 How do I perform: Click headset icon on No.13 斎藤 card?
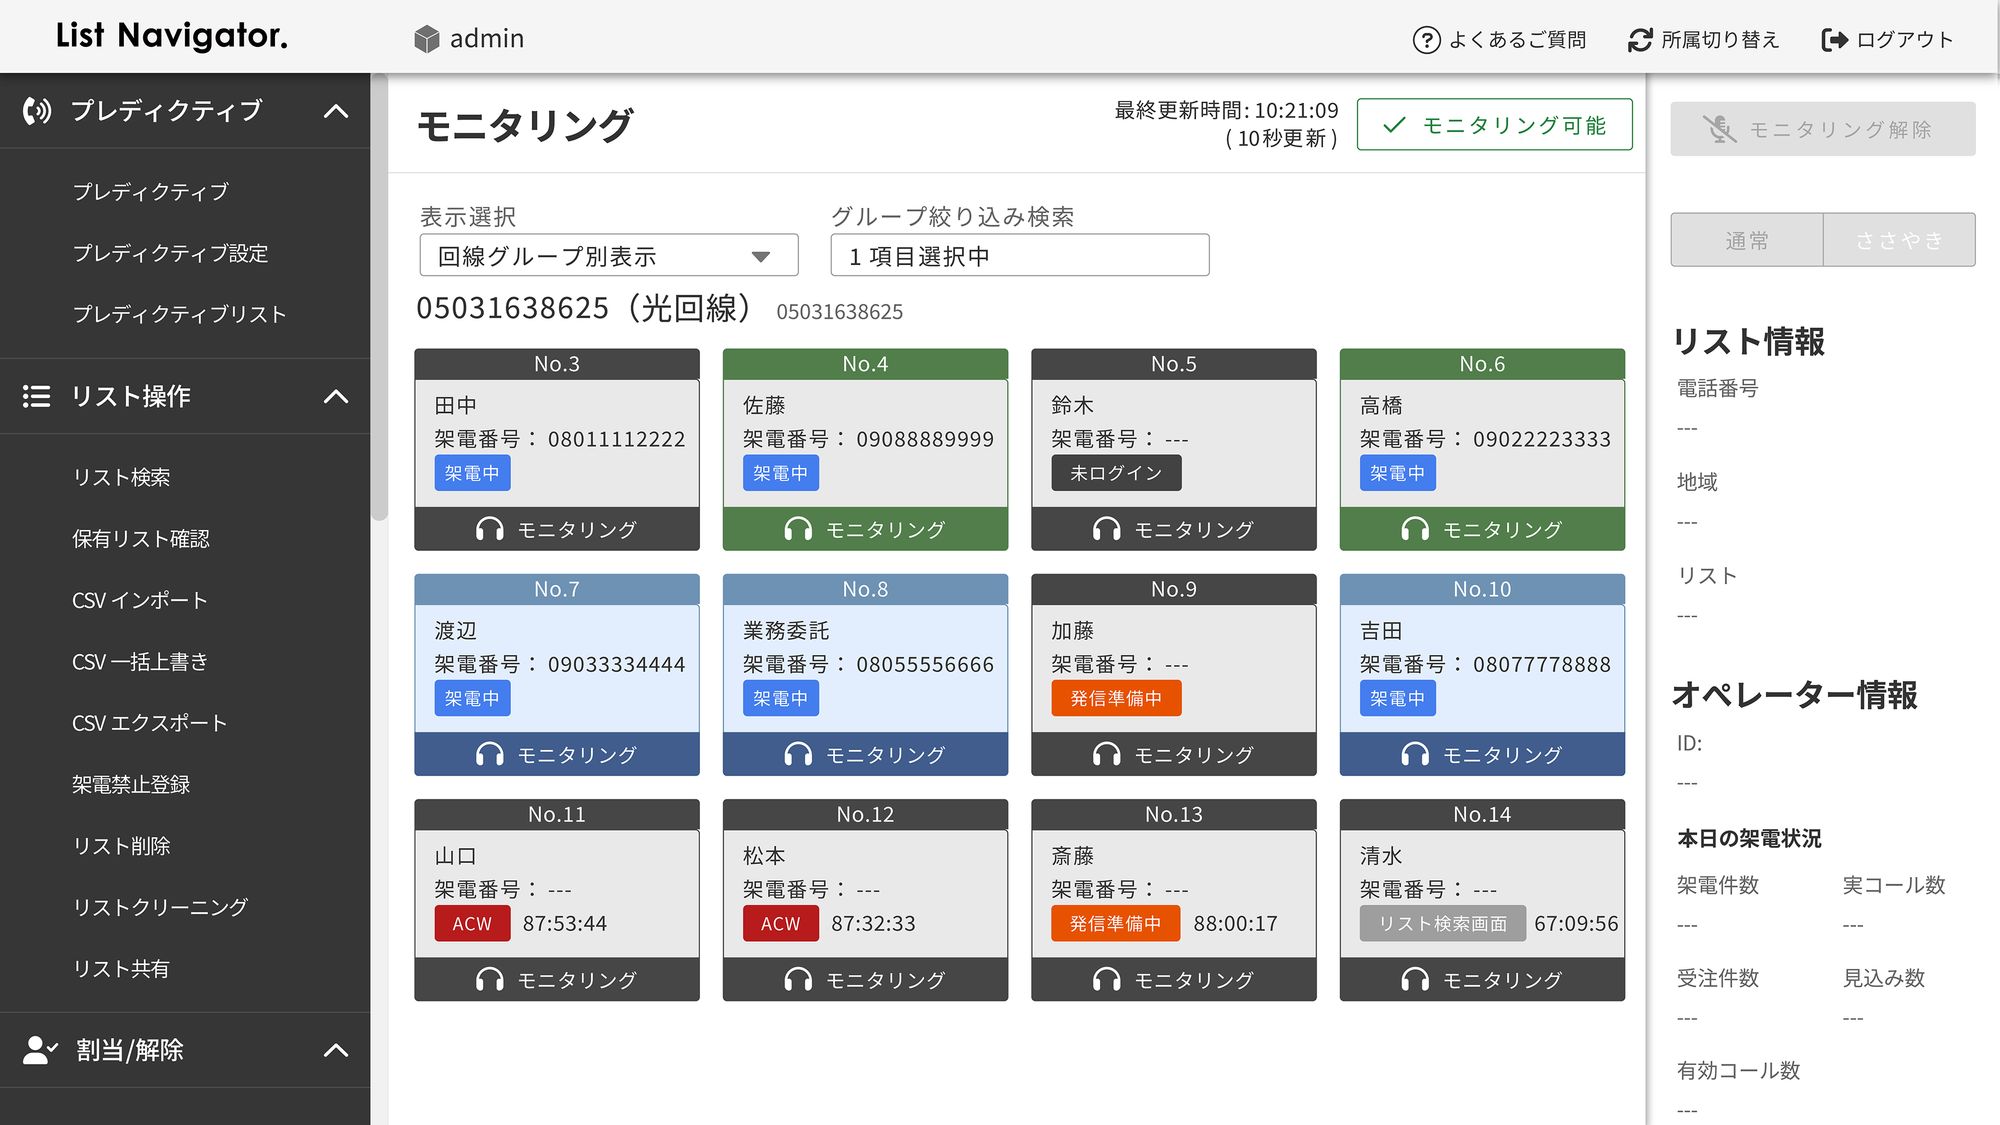[x=1107, y=979]
